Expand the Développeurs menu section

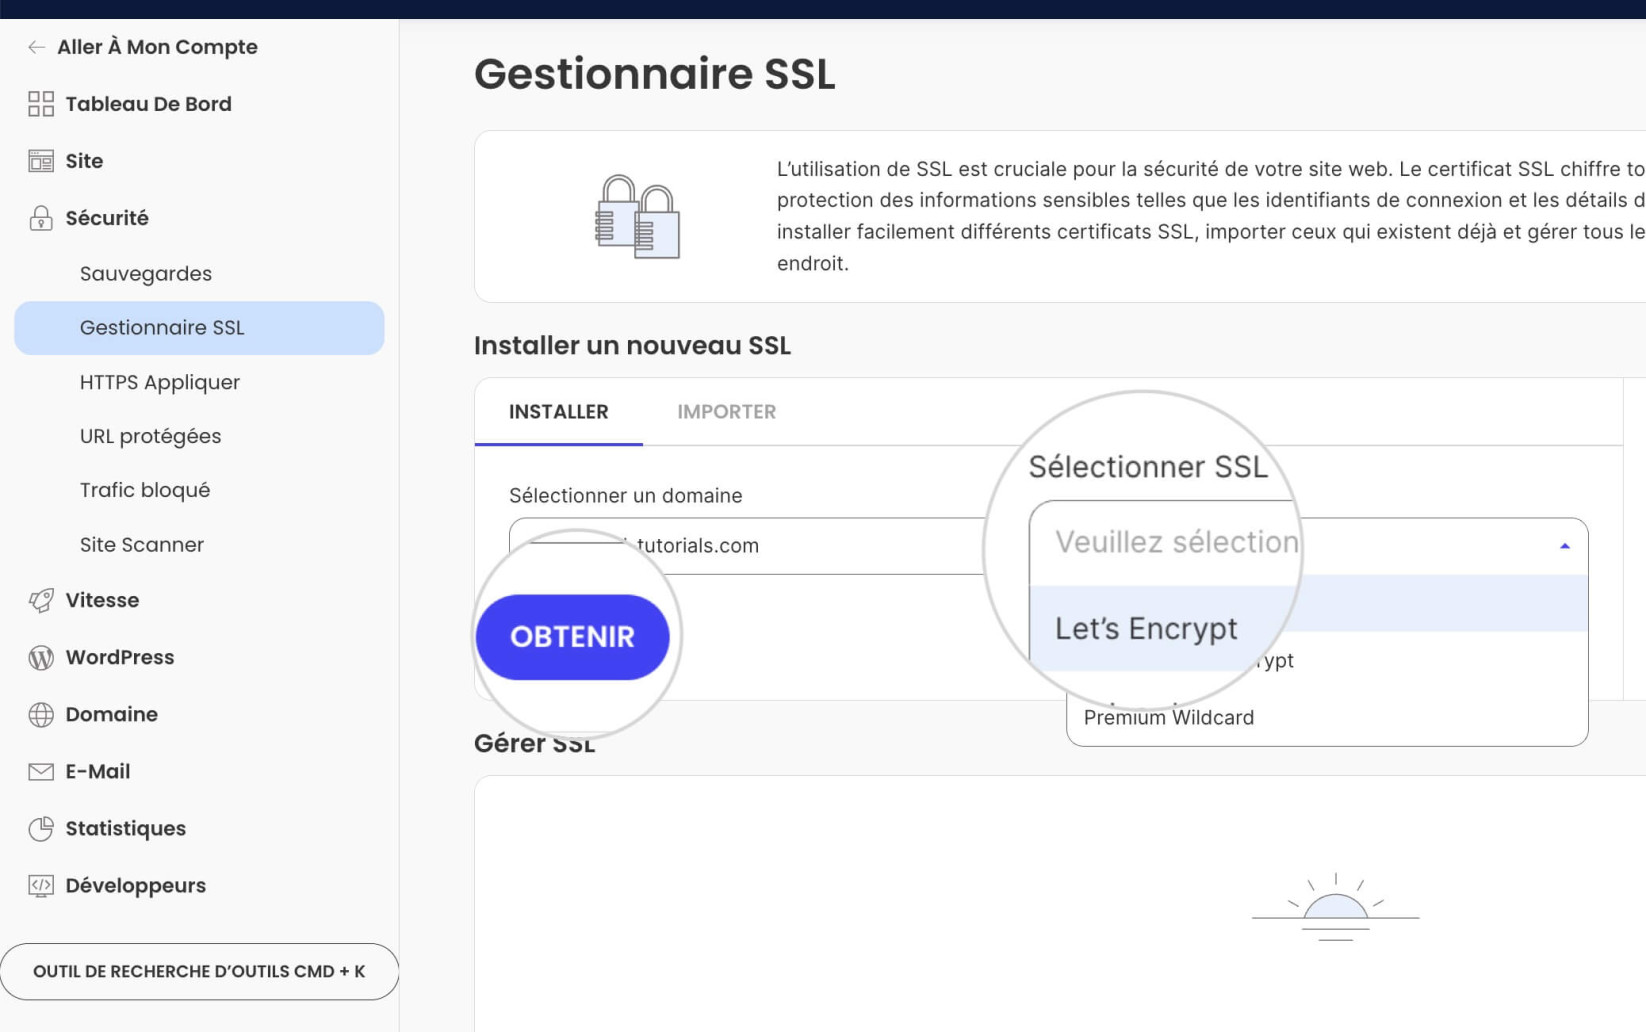(x=136, y=885)
